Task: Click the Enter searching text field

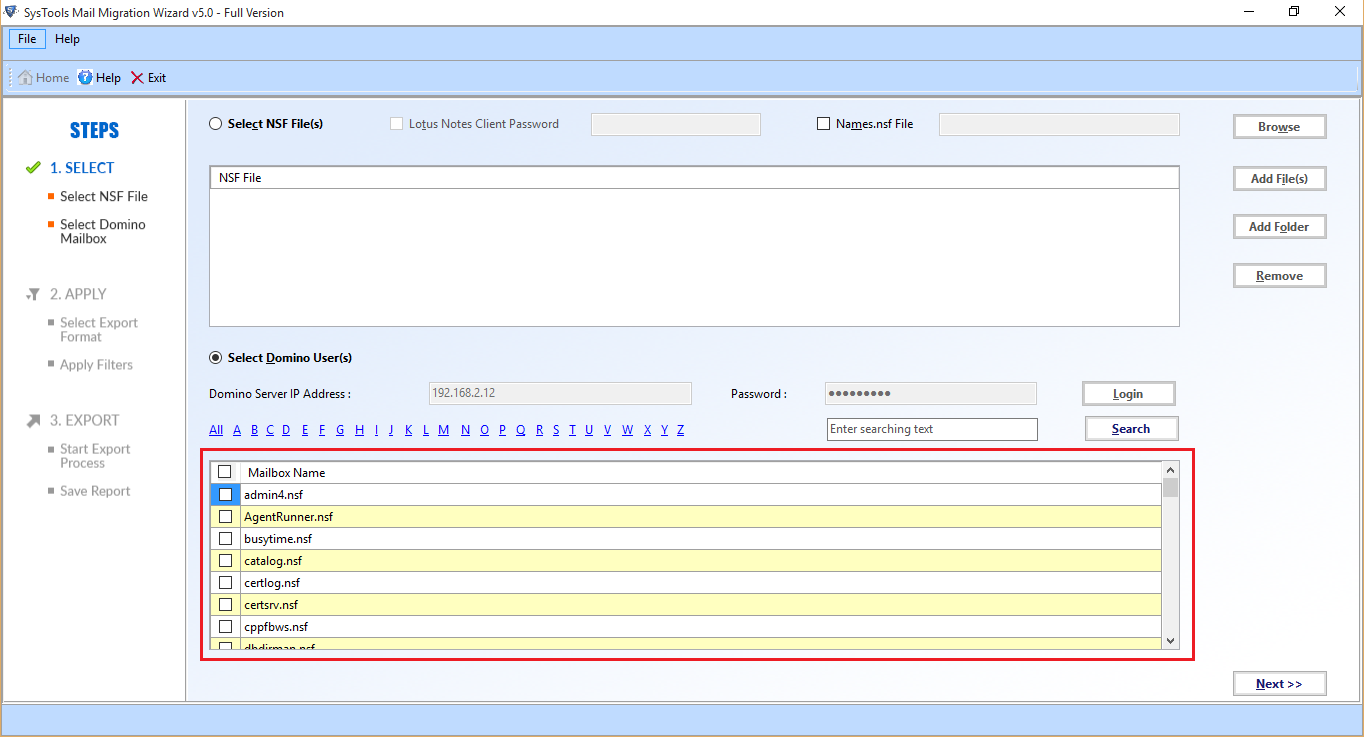Action: pos(932,429)
